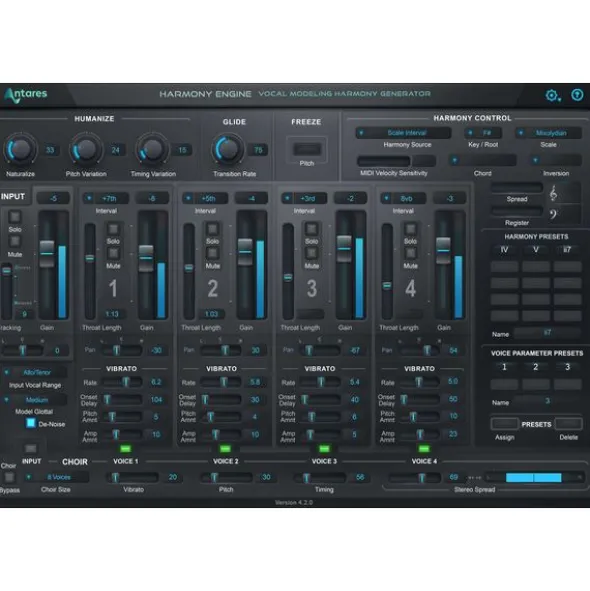The height and width of the screenshot is (591, 590).
Task: Select harmony preset IV
Action: pos(504,250)
